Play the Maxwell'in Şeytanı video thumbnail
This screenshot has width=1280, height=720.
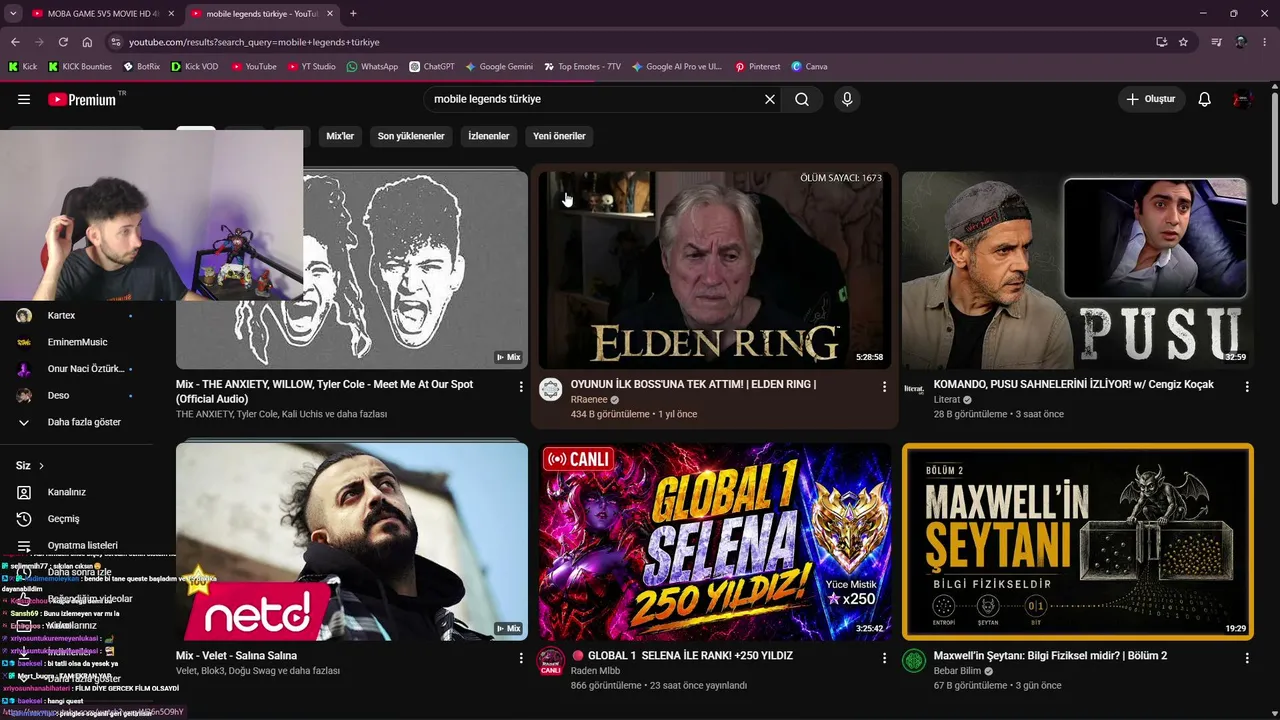[1078, 541]
